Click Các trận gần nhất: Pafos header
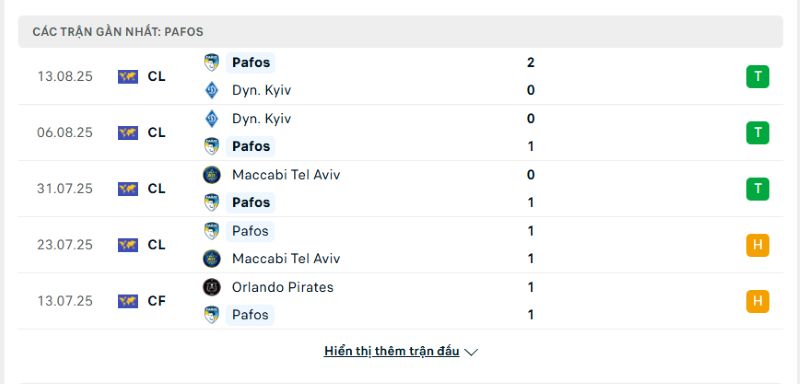The image size is (800, 384). click(400, 32)
